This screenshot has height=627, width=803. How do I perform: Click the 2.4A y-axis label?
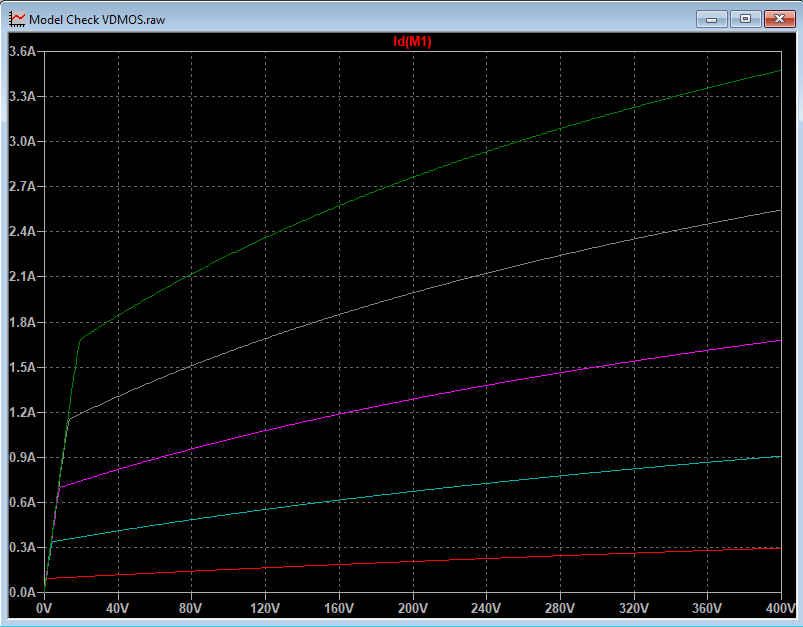click(x=23, y=232)
